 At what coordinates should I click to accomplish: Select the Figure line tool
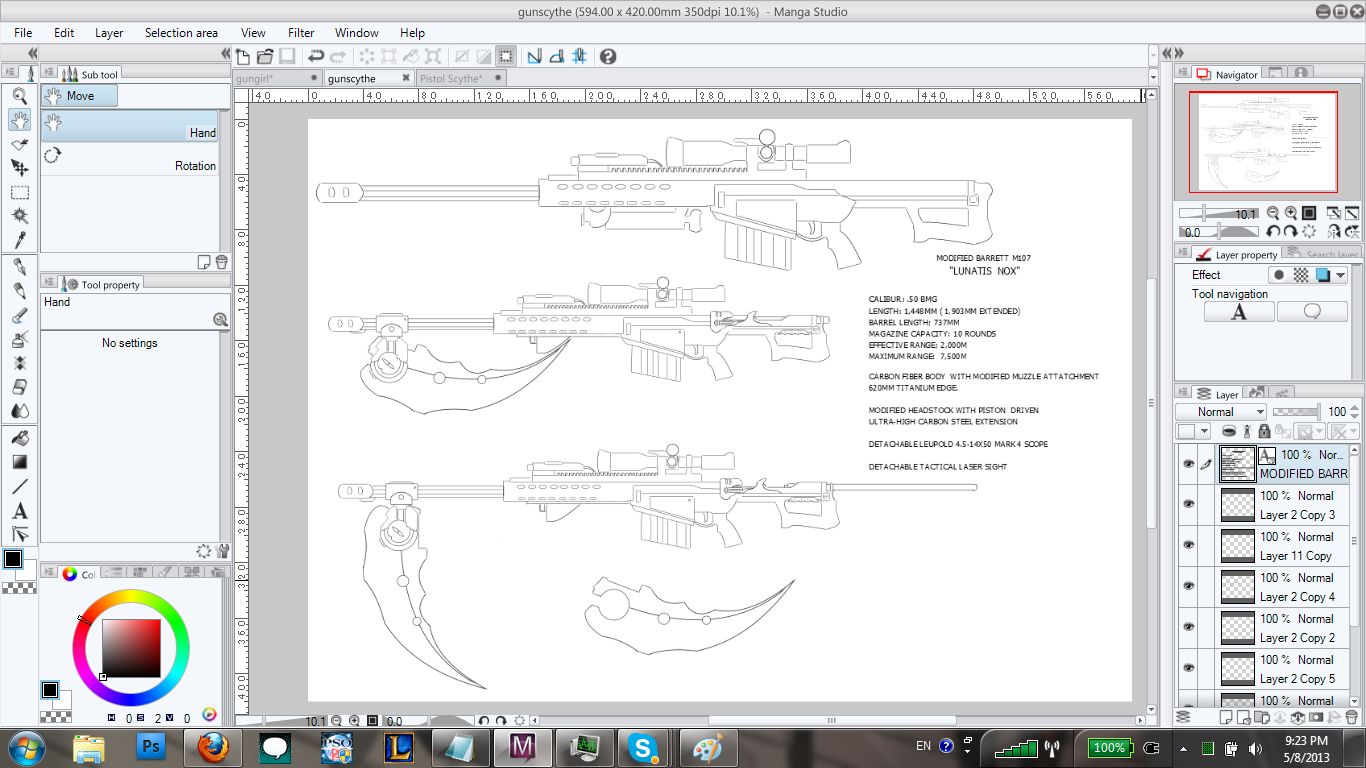[x=19, y=486]
